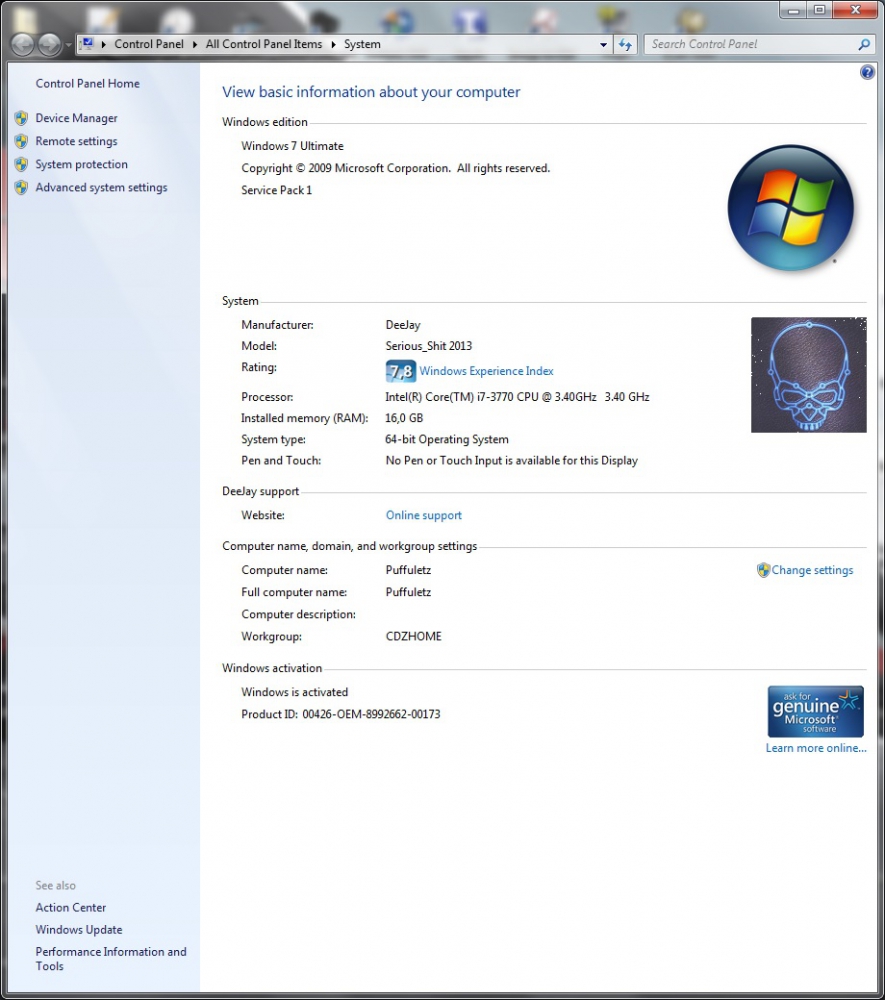Click the genuine Microsoft software badge

(816, 712)
